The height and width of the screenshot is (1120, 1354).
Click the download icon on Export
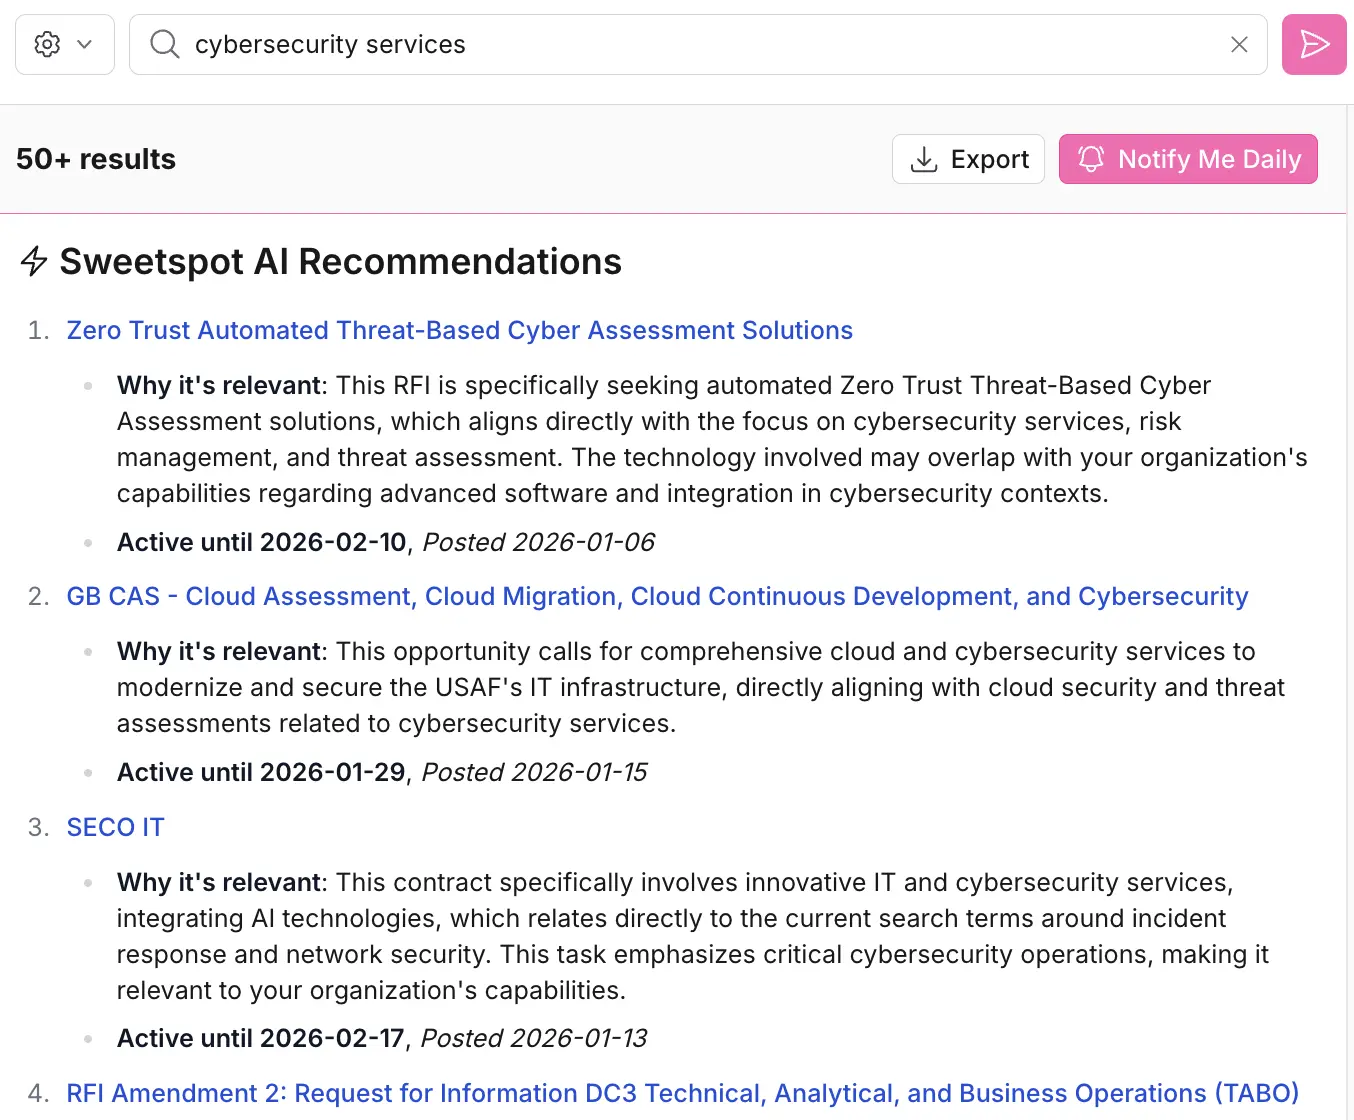coord(923,158)
